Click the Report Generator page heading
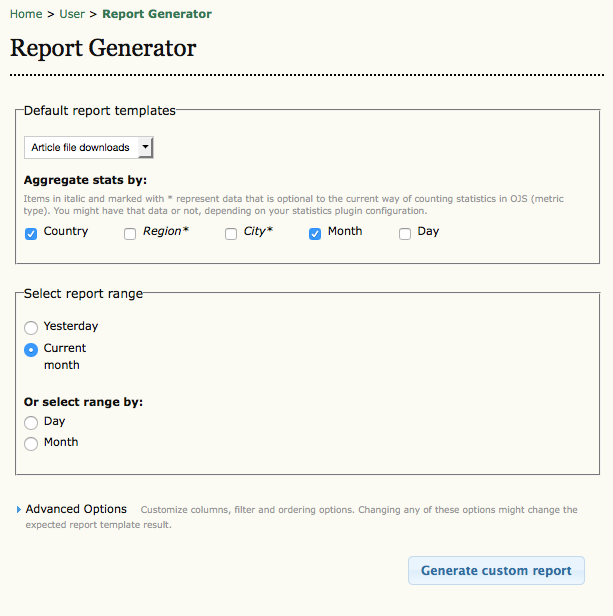 click(103, 48)
